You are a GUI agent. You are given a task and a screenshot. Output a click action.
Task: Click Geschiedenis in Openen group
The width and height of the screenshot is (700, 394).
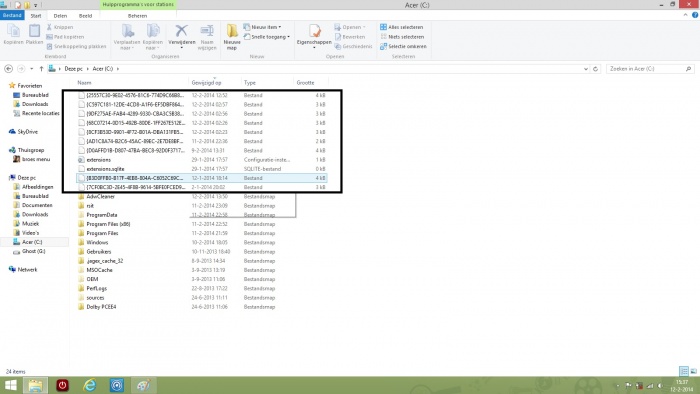click(354, 46)
